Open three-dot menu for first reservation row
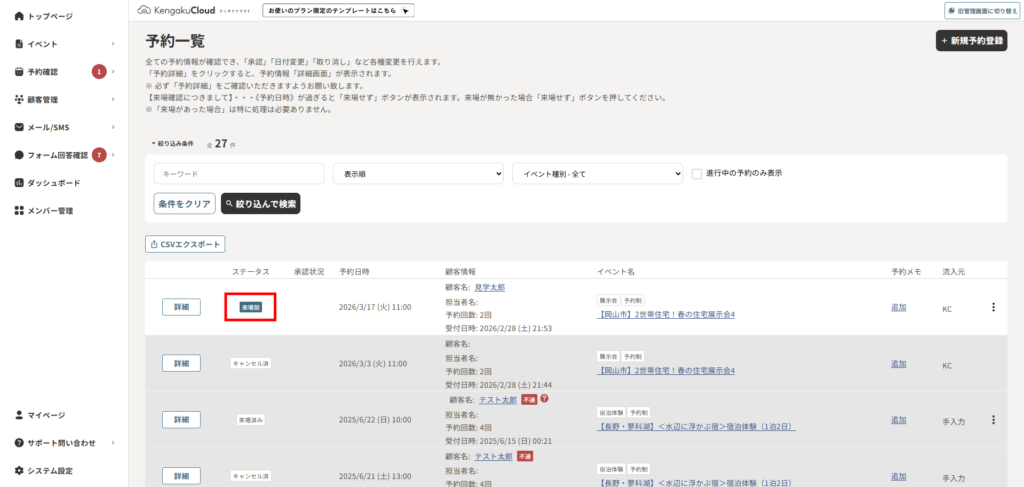 993,307
